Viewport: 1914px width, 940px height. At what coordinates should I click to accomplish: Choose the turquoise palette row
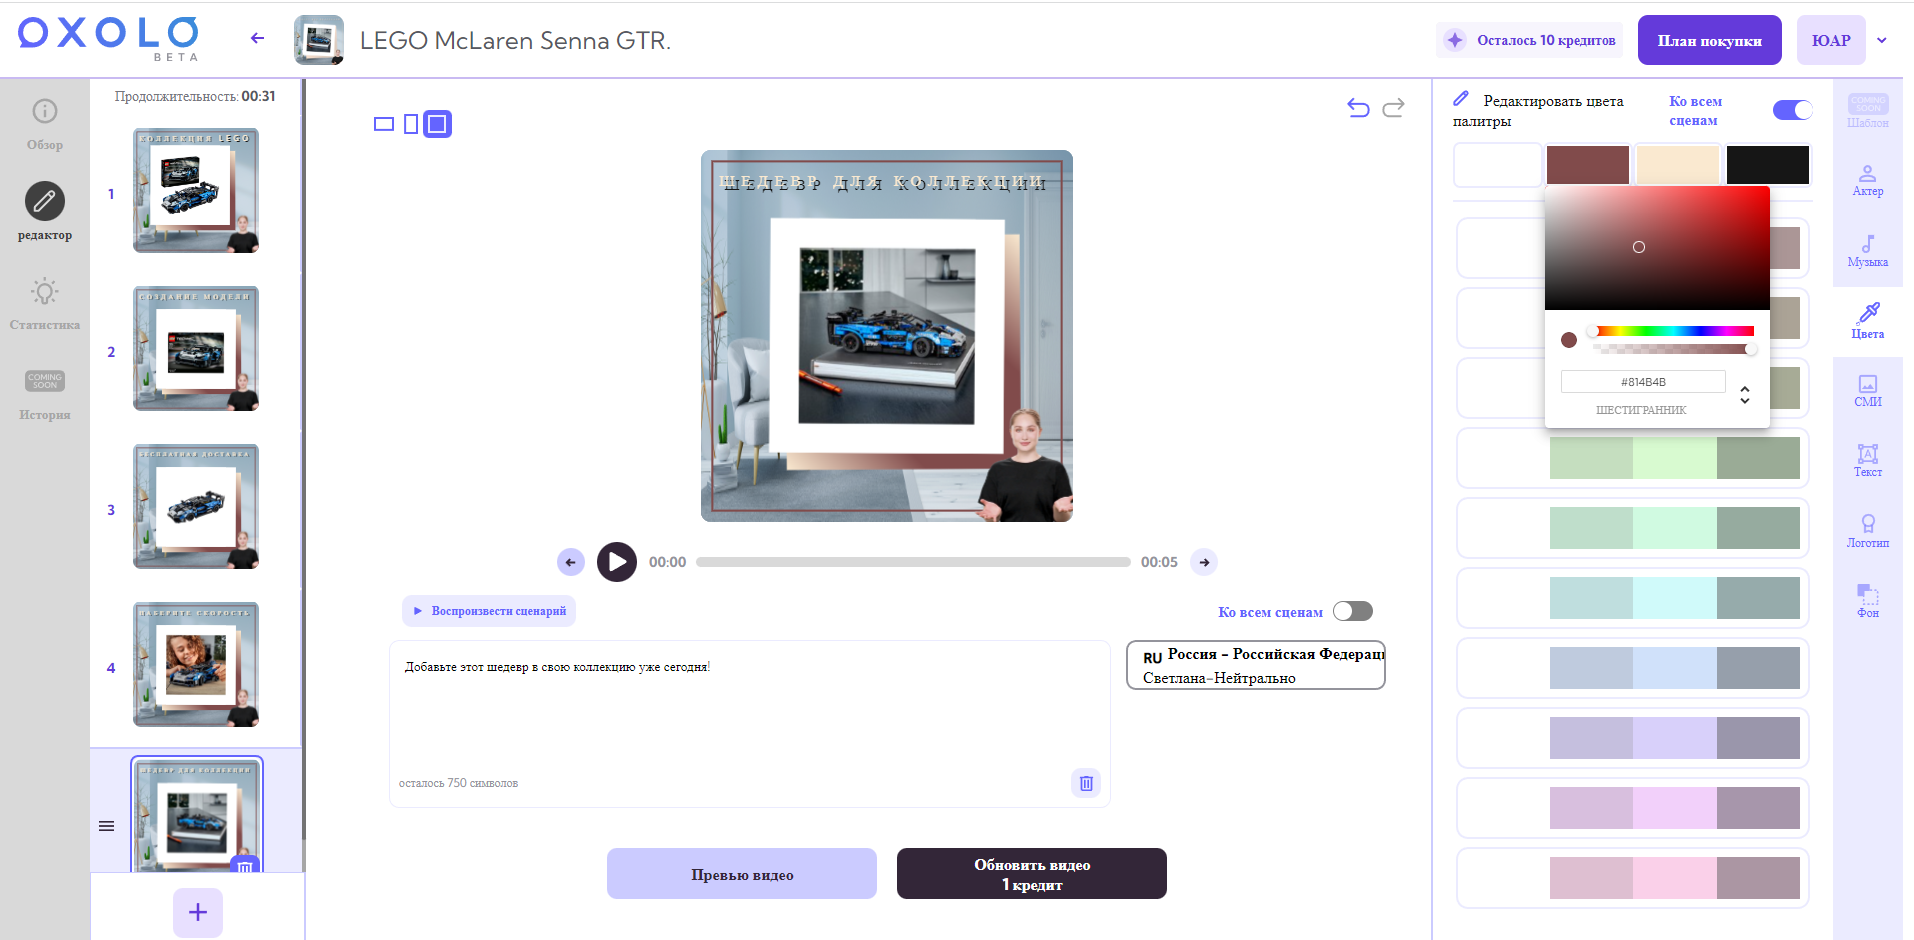pyautogui.click(x=1633, y=598)
